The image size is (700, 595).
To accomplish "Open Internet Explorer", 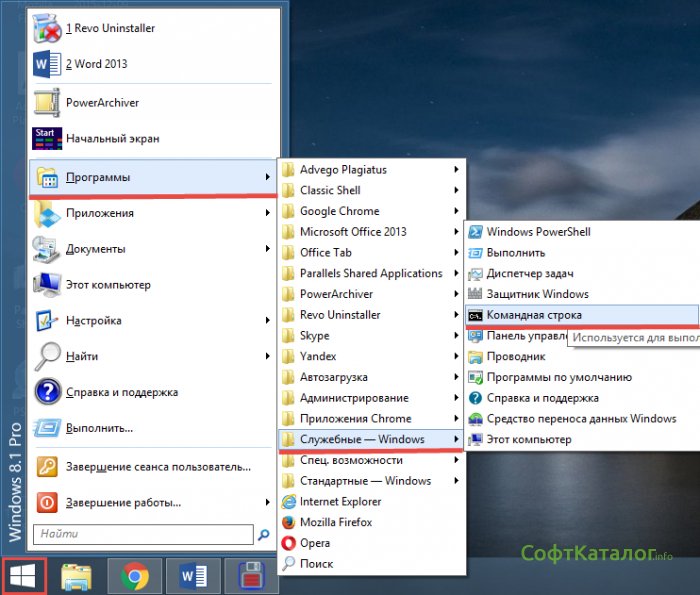I will pyautogui.click(x=340, y=501).
